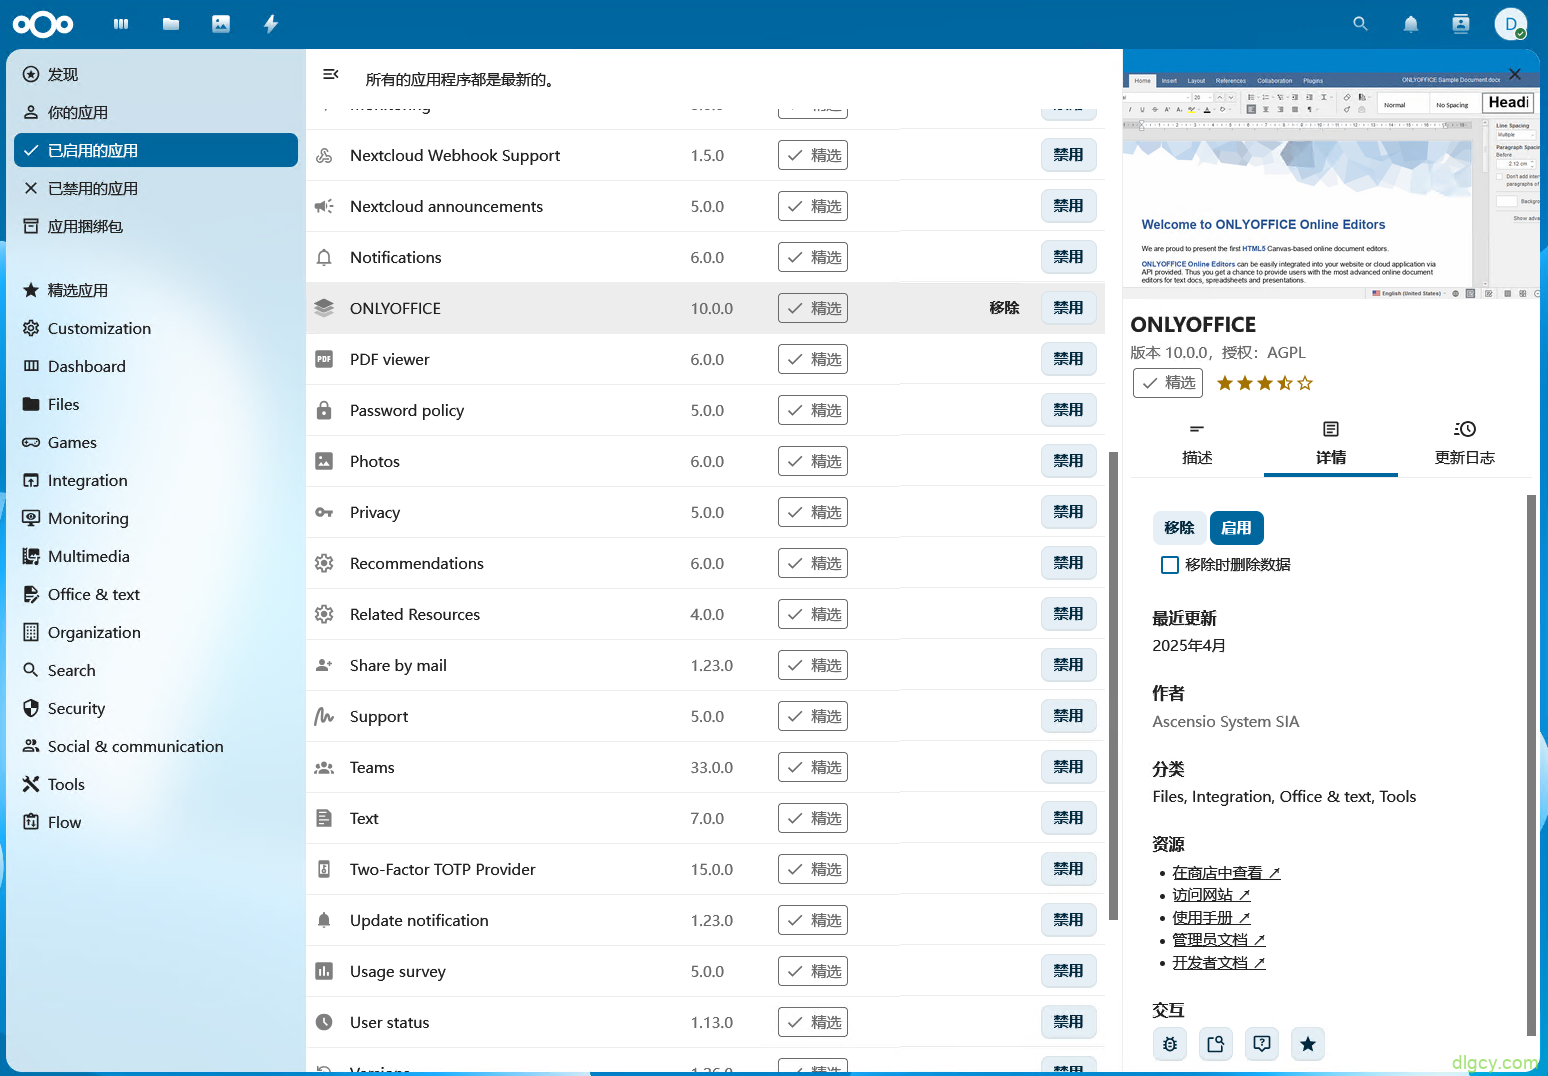
Task: Open the 开发者文档 link
Action: click(1219, 963)
